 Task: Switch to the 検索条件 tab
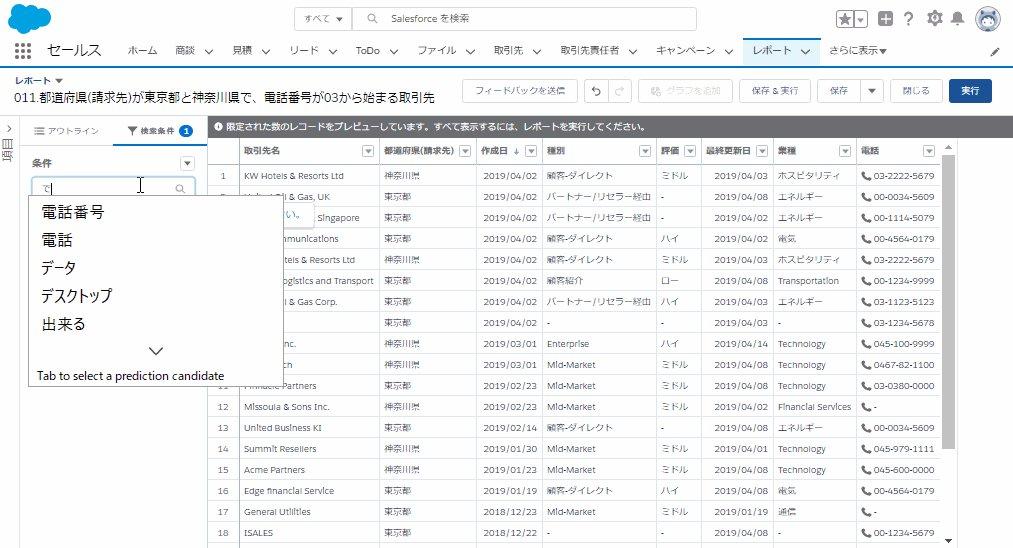(x=160, y=131)
